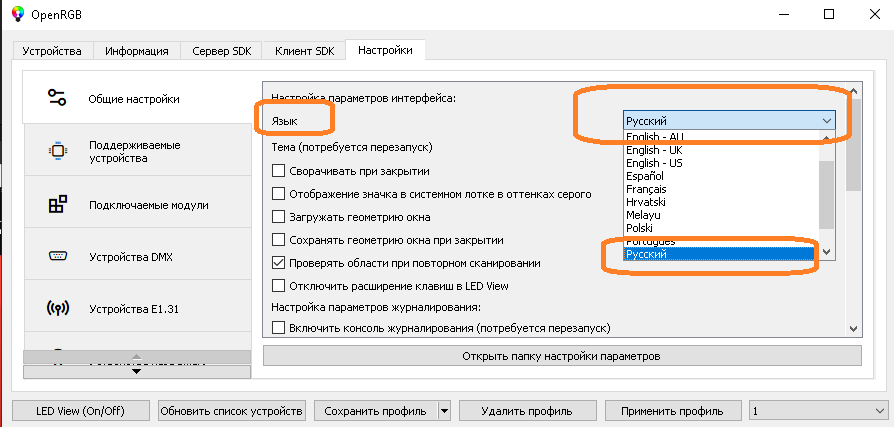Click settings panel scrollbar up arrow
This screenshot has width=894, height=427.
(854, 91)
